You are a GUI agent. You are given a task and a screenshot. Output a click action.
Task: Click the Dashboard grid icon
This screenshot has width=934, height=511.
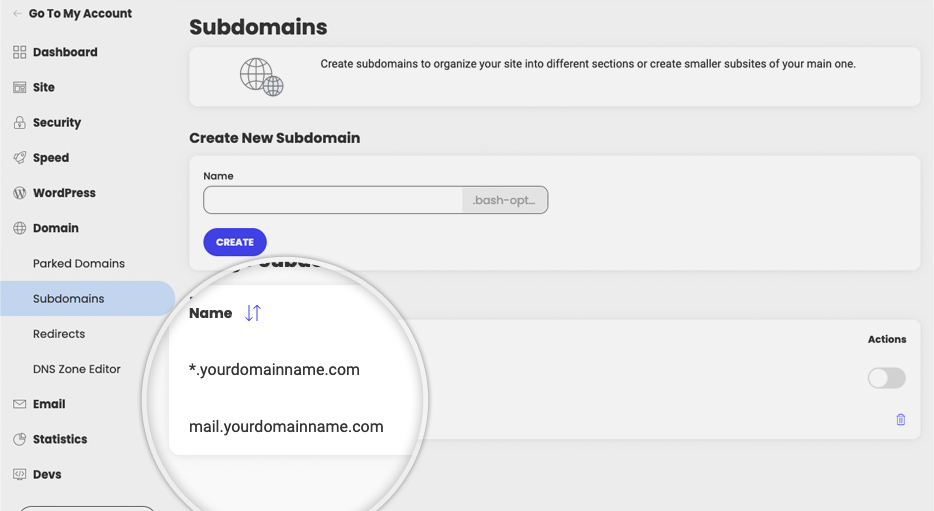[20, 52]
